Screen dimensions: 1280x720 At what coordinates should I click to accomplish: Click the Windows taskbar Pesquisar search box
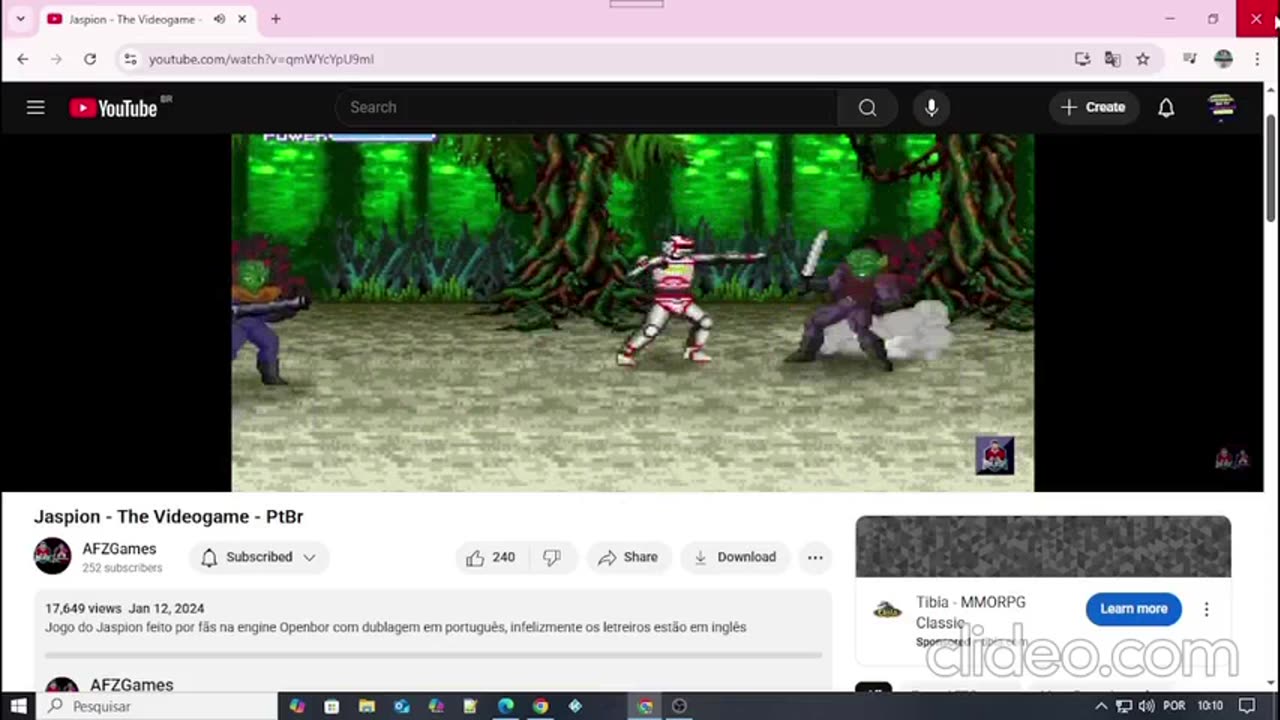[x=158, y=706]
